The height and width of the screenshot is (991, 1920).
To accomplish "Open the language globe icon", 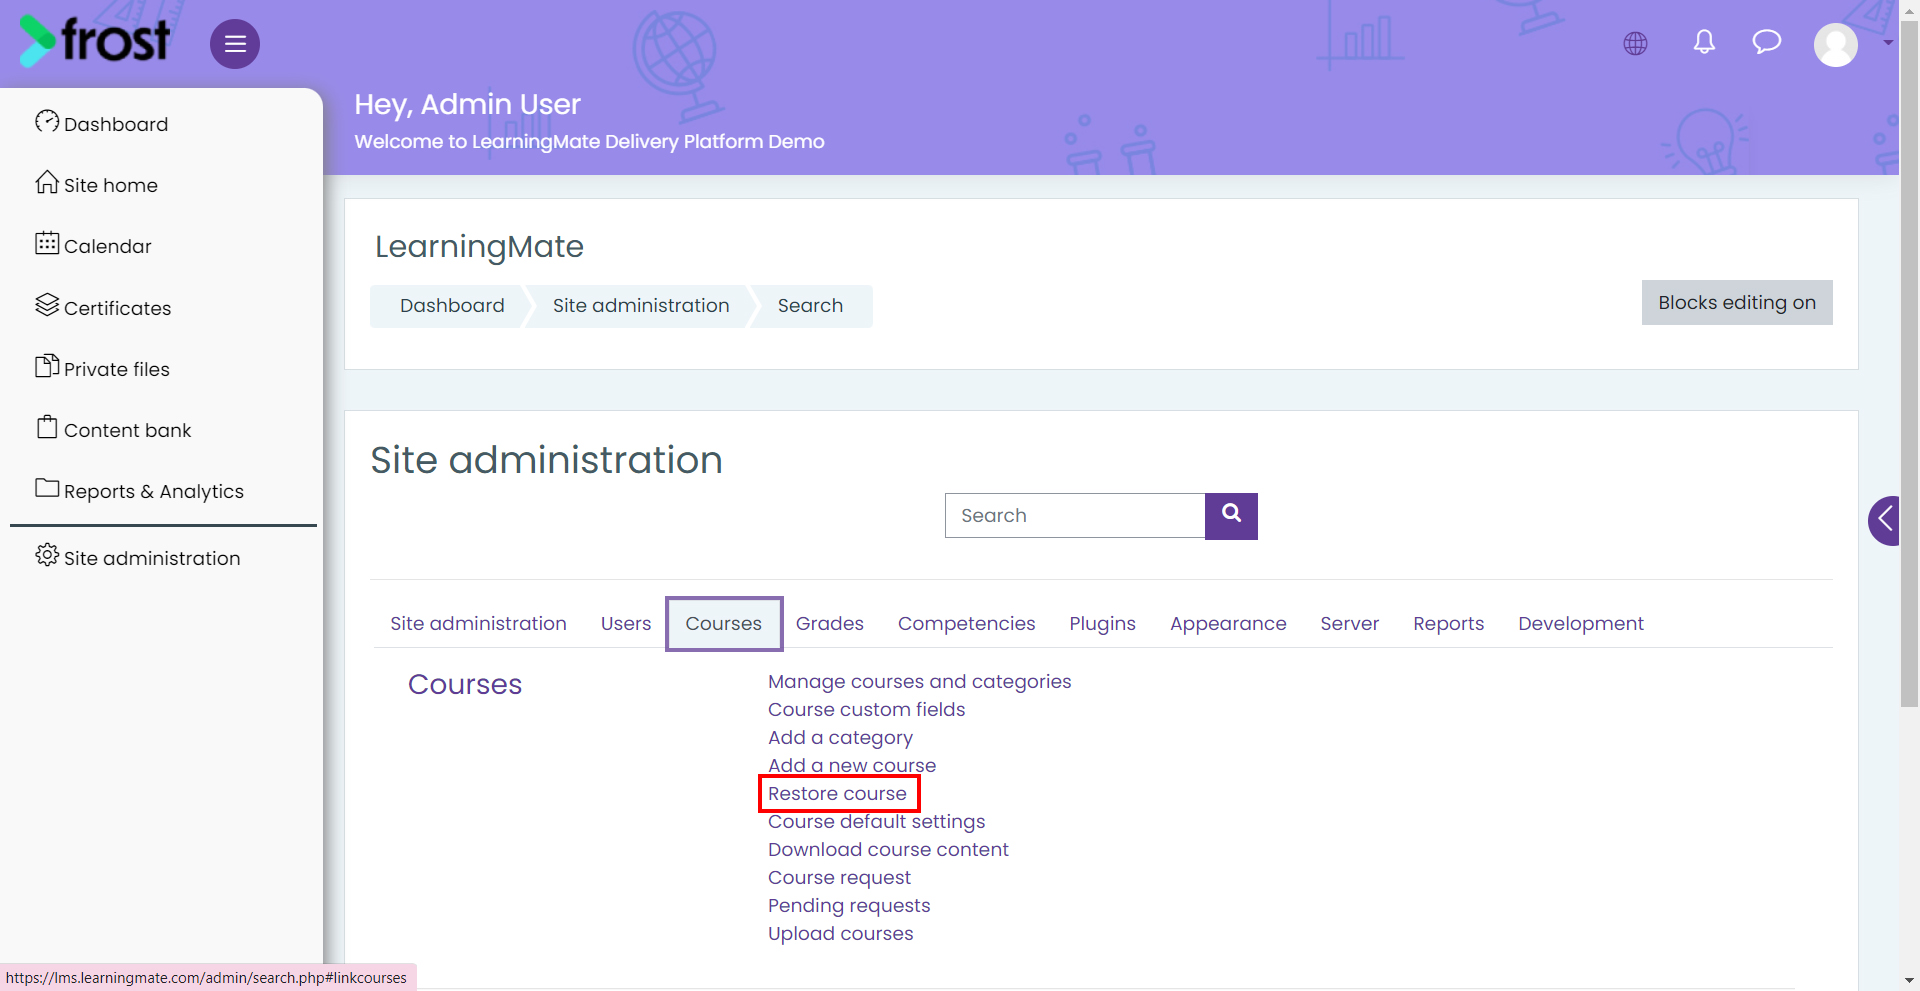I will (x=1635, y=43).
